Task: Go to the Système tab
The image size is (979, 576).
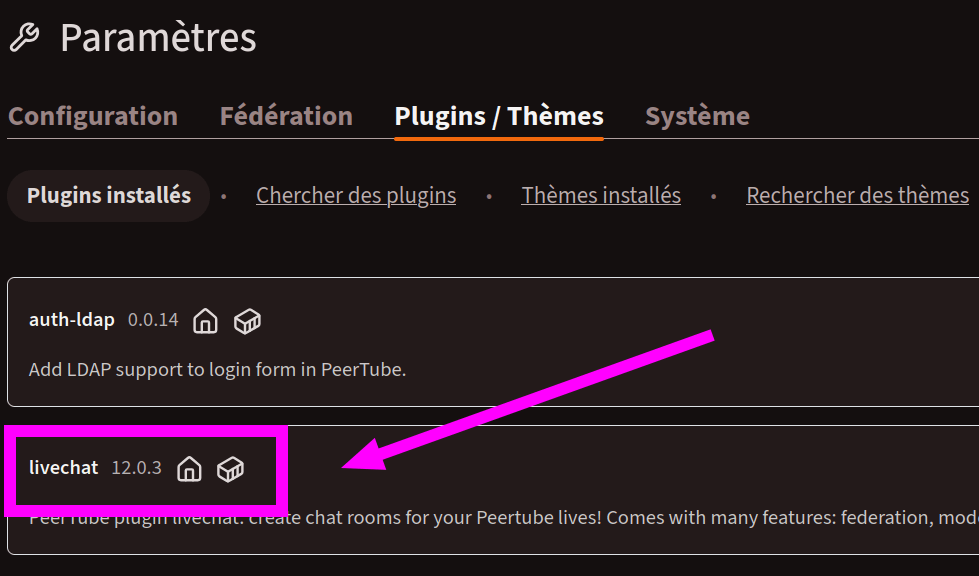Action: tap(697, 116)
